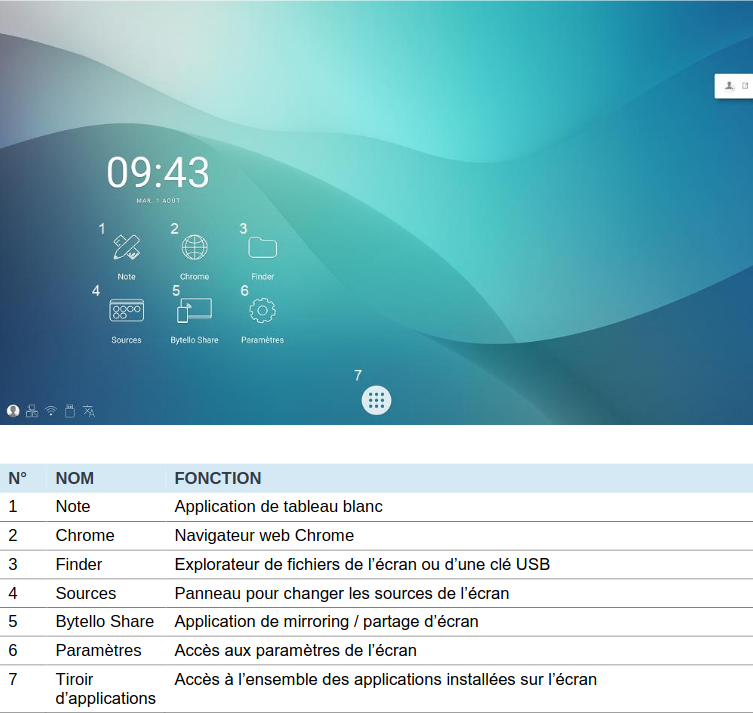
Task: Click the date line under the clock
Action: pos(158,201)
